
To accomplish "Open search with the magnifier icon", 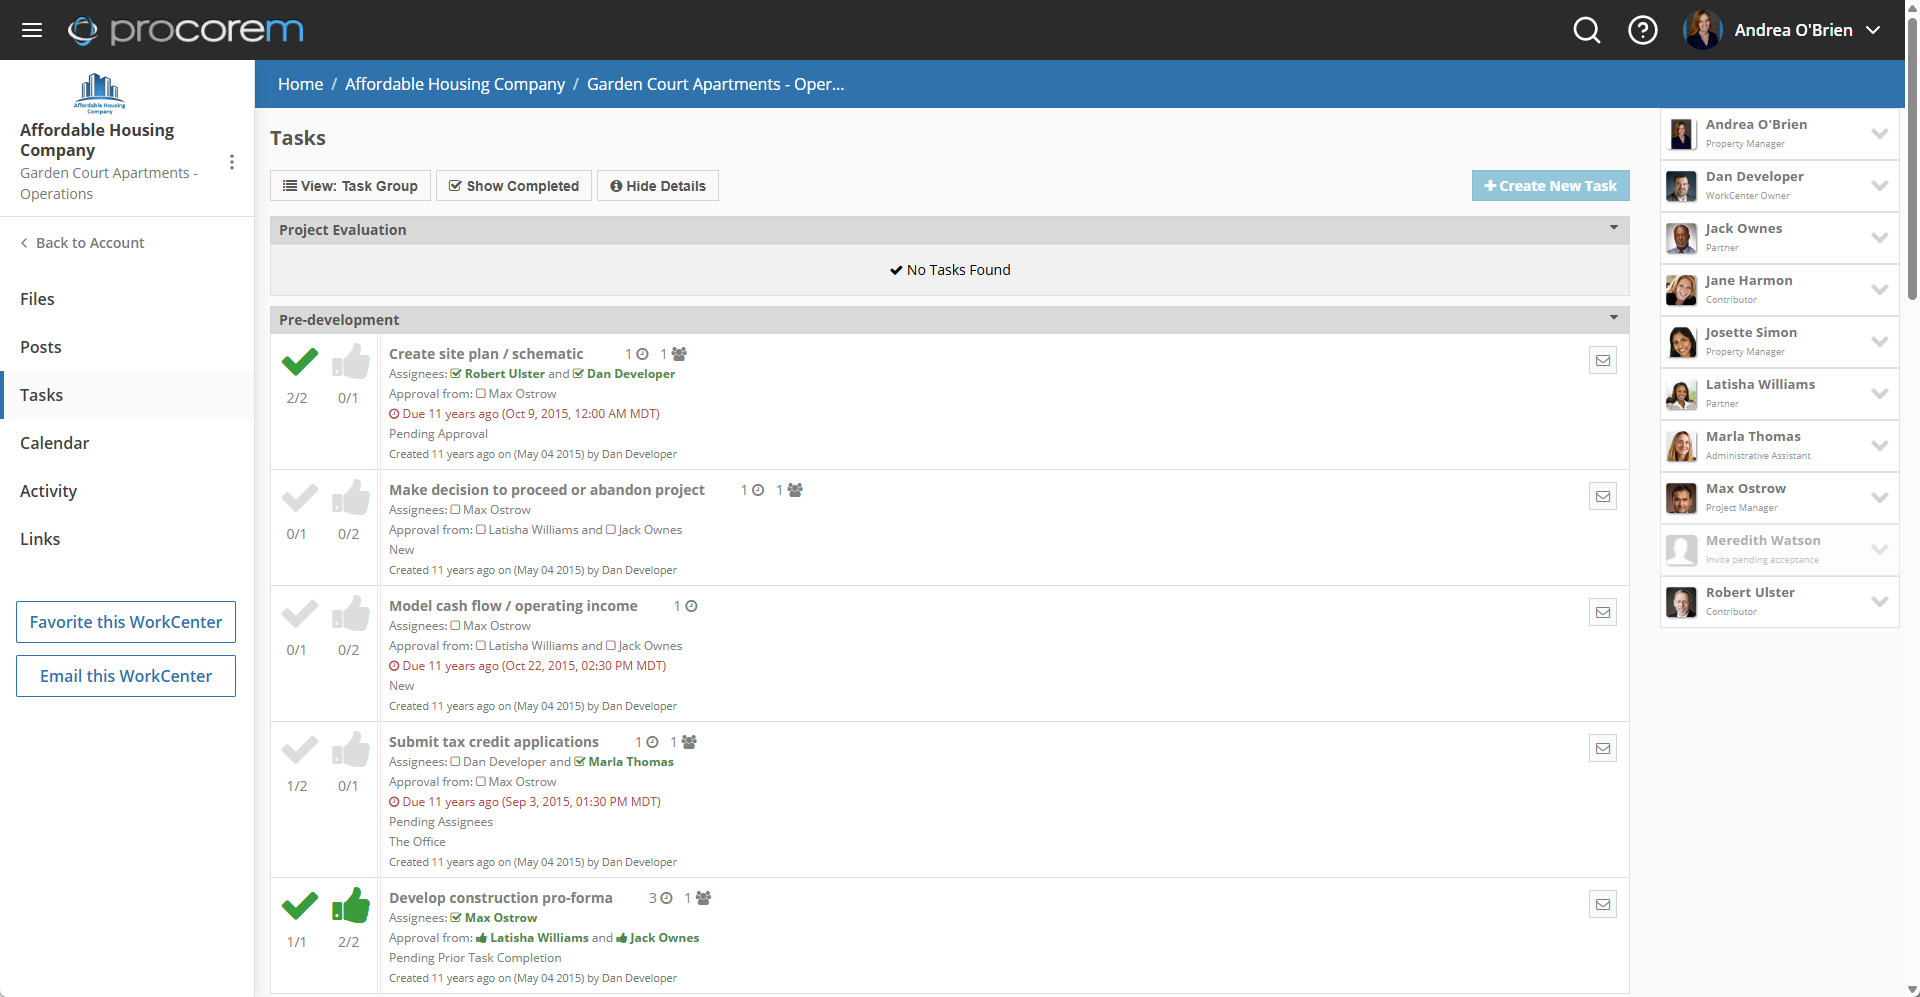I will pos(1587,30).
